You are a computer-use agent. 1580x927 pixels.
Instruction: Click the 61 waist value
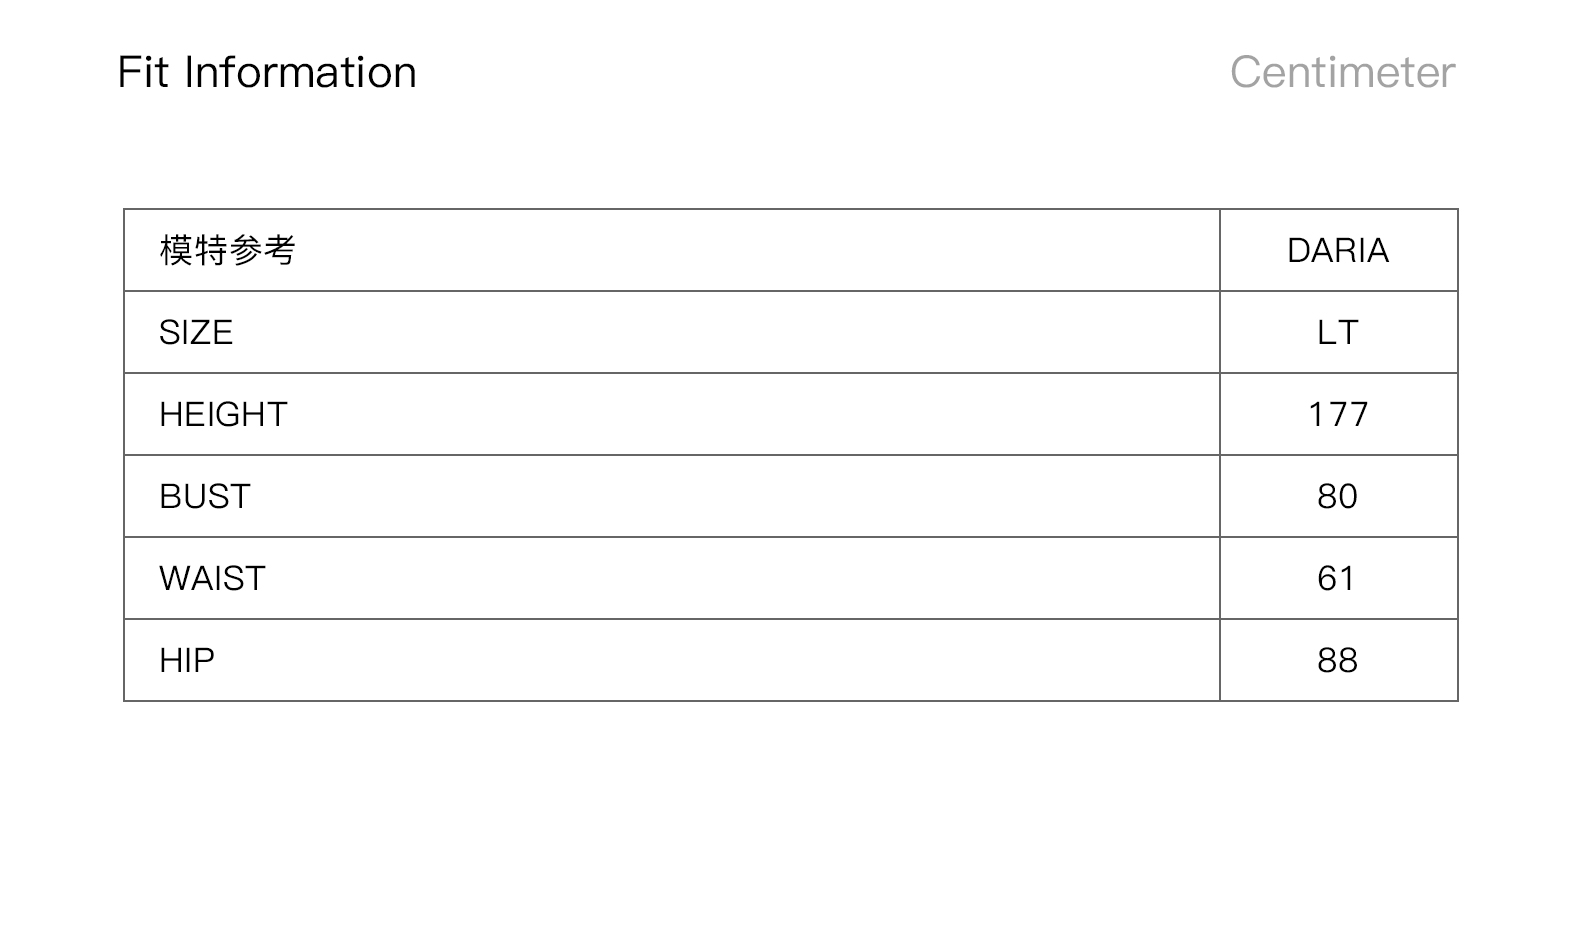[x=1337, y=578]
